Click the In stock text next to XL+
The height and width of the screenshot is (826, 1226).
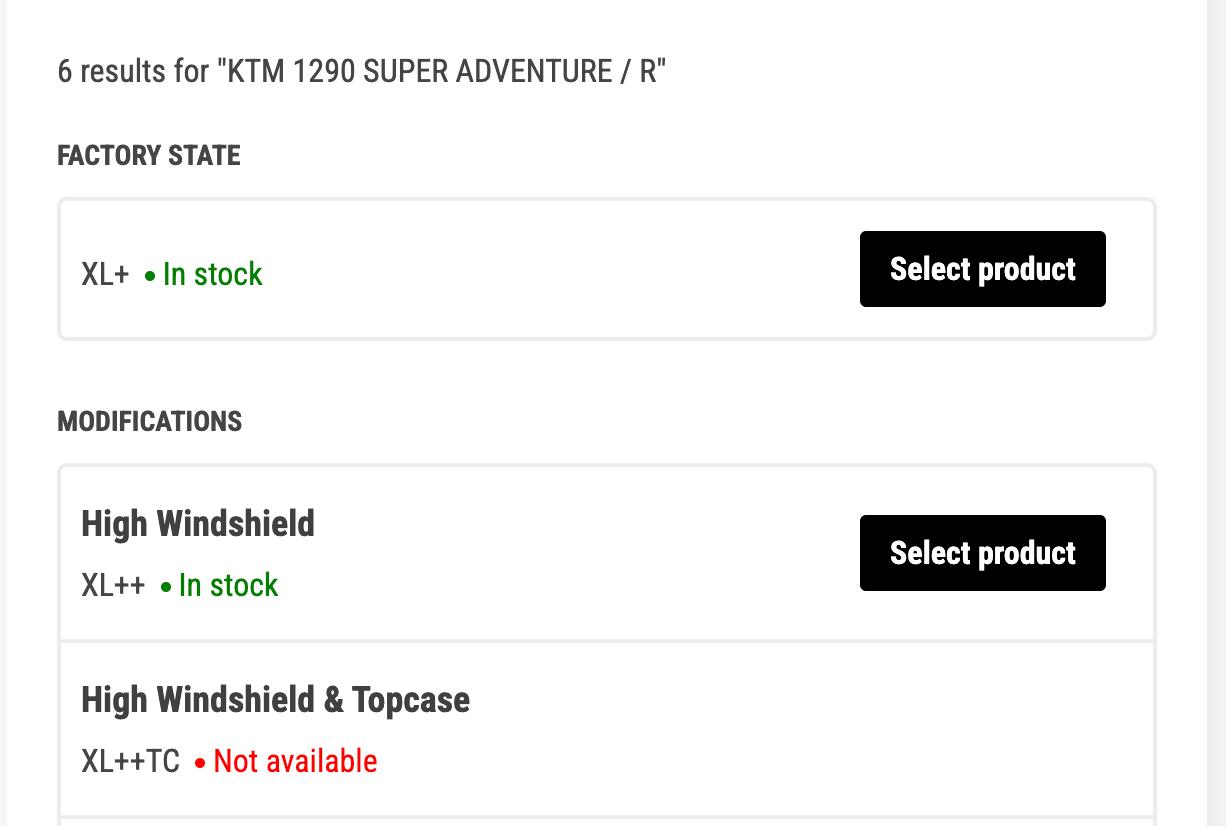212,274
